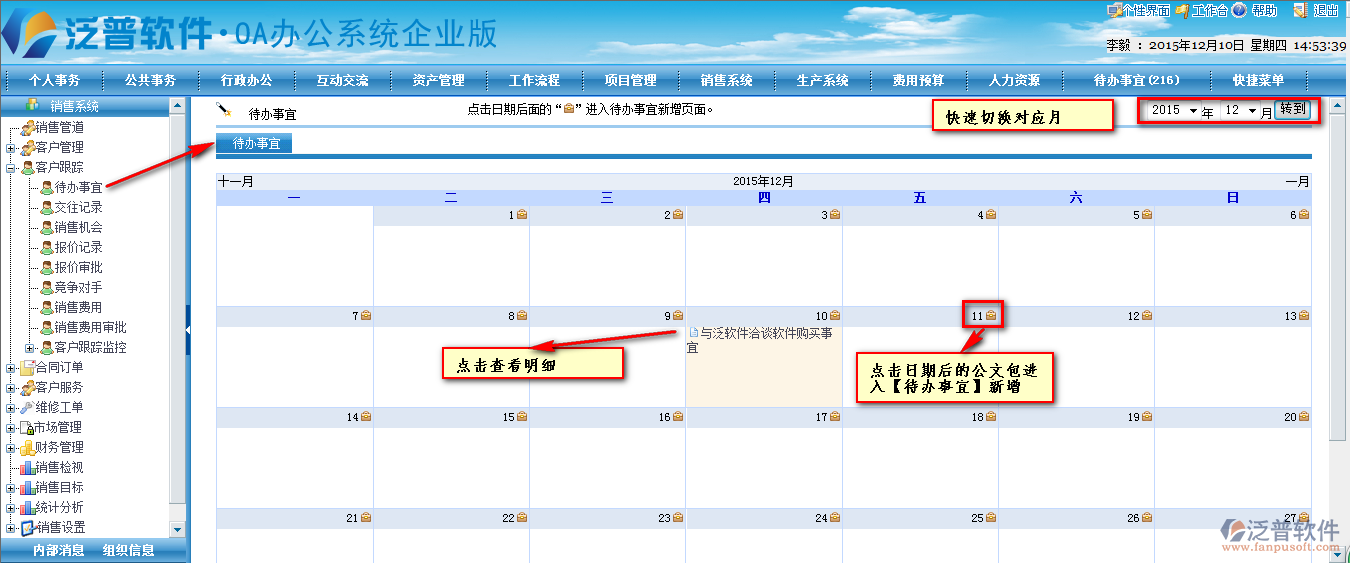Open the 快捷菜单 nav item
This screenshot has width=1350, height=563.
pyautogui.click(x=1258, y=80)
